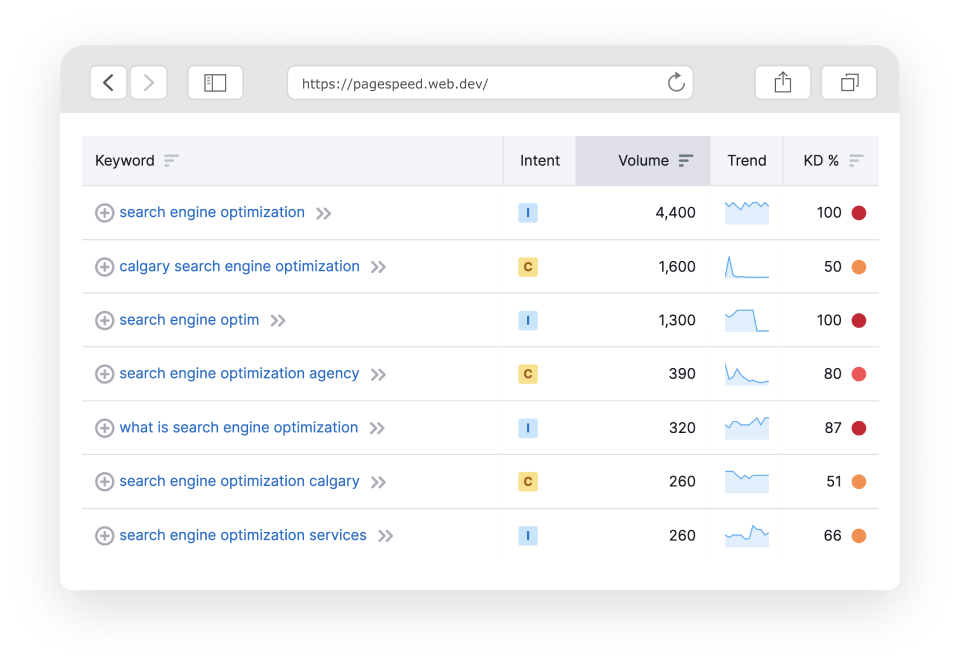Open the share icon in browser toolbar
Screen dimensions: 960x665
click(x=783, y=83)
